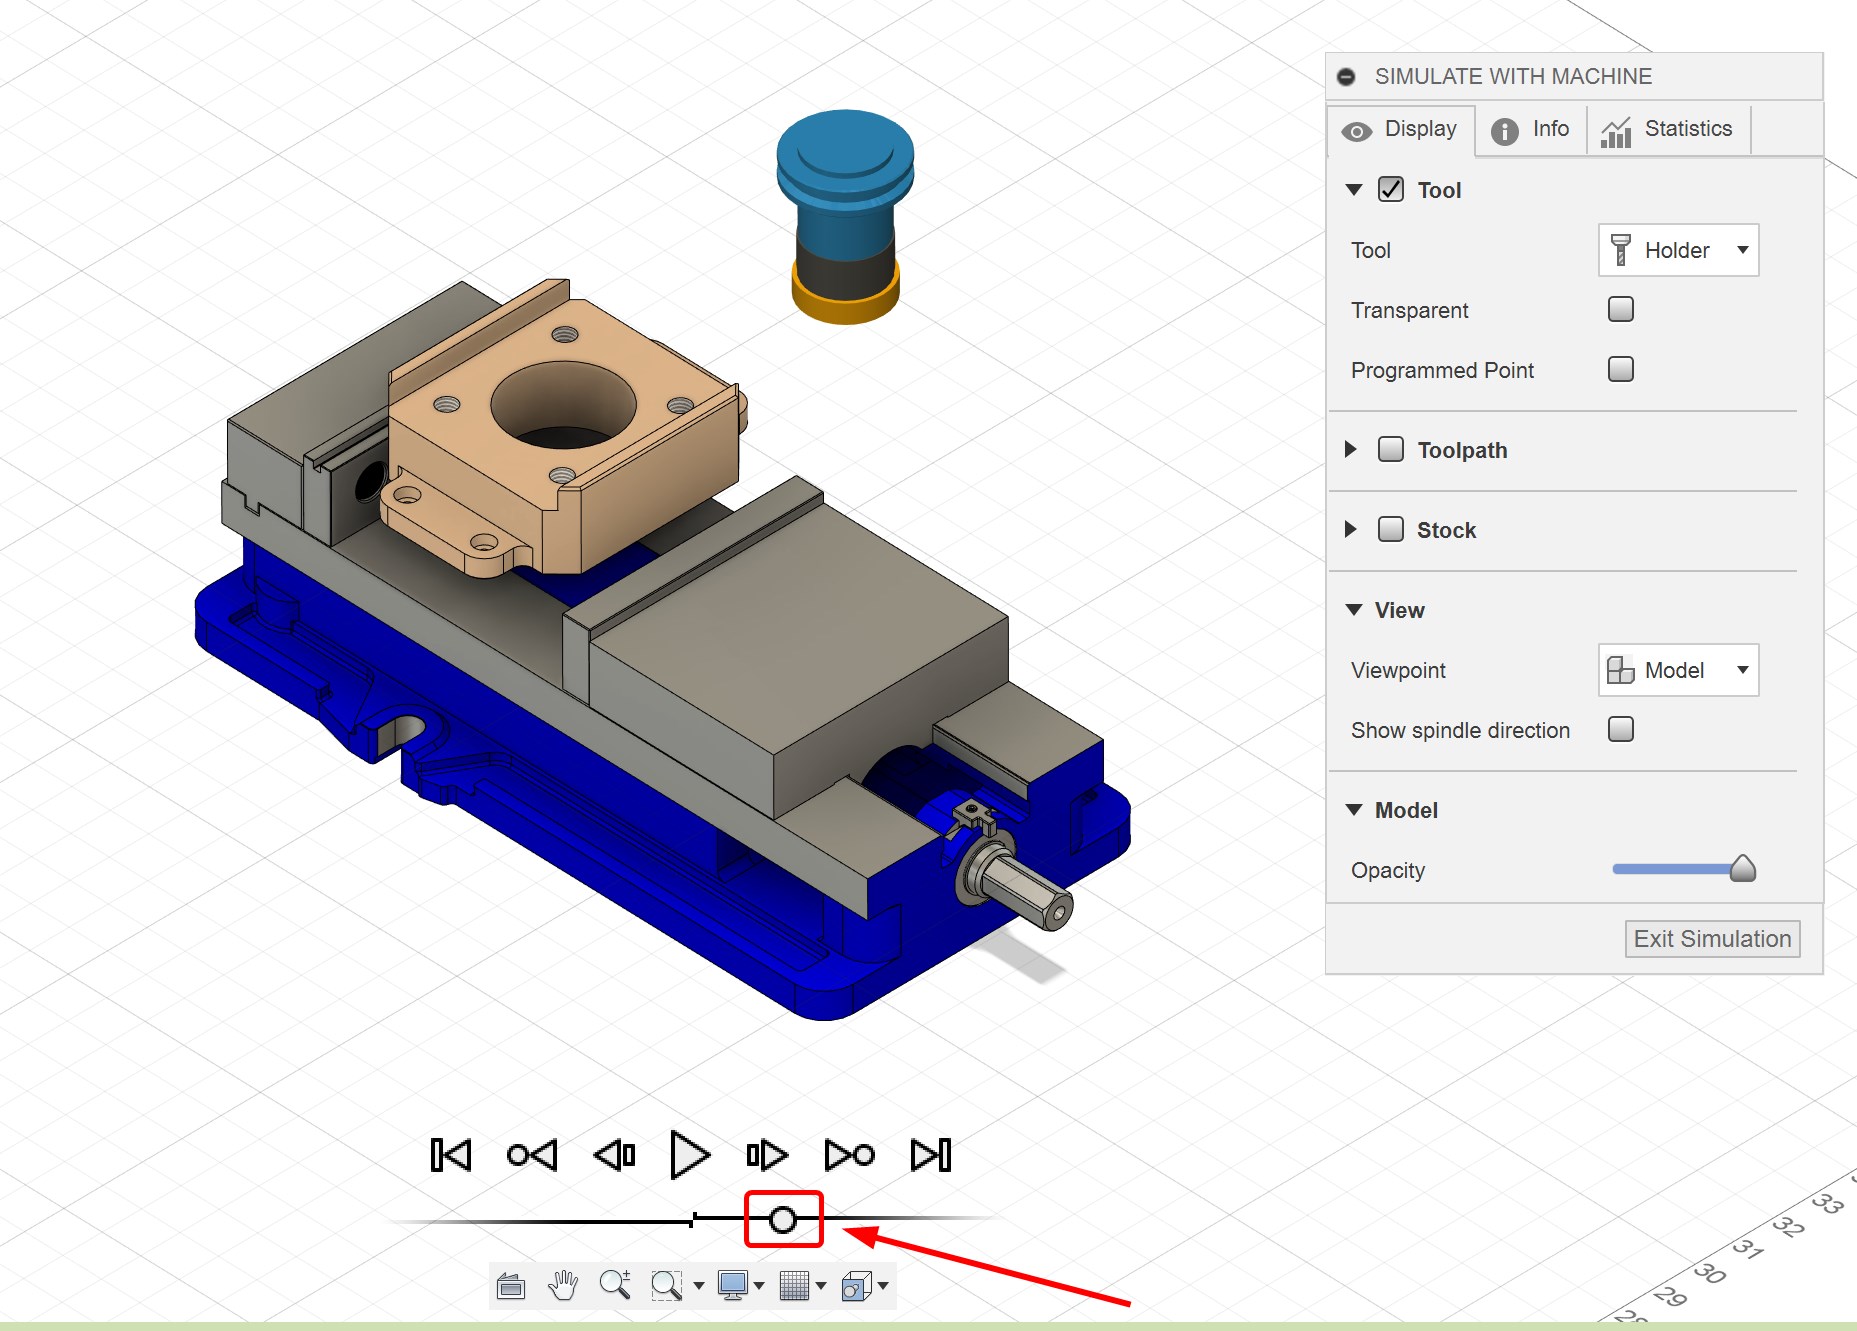Check the Programmed Point checkbox
Screen dimensions: 1857x1331
(1620, 369)
